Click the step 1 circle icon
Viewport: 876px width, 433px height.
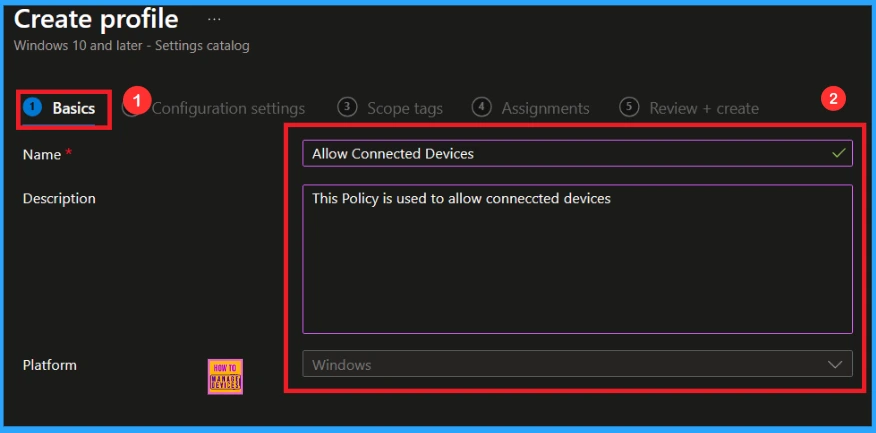32,108
